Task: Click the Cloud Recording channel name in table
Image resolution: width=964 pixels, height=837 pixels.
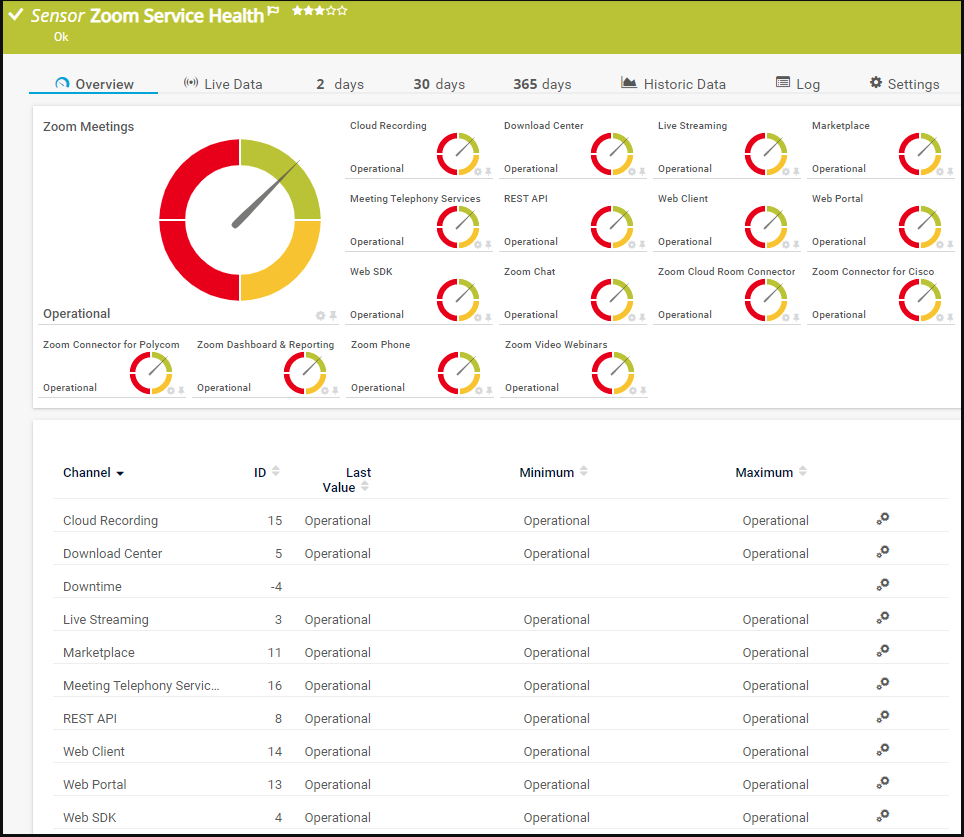Action: coord(110,520)
